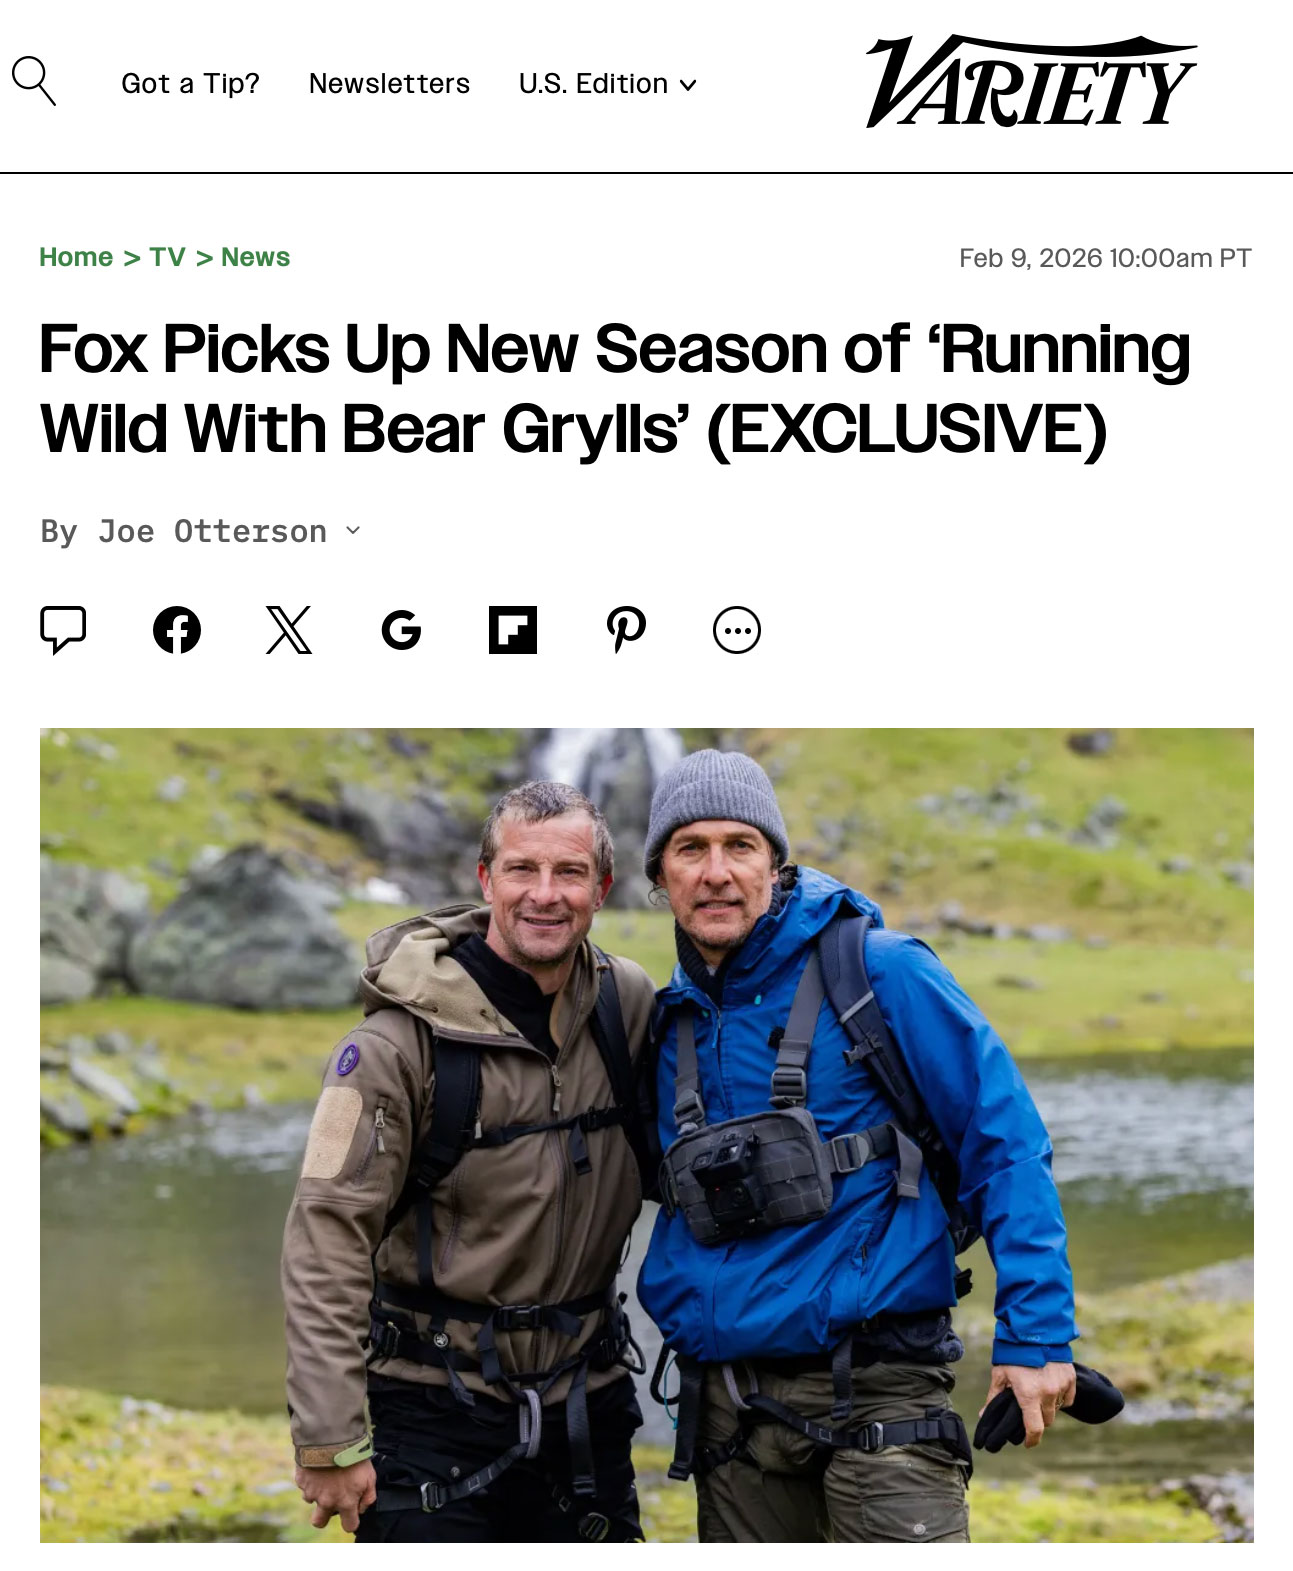1293x1571 pixels.
Task: Collapse the U.S. Edition chevron
Action: pos(688,86)
